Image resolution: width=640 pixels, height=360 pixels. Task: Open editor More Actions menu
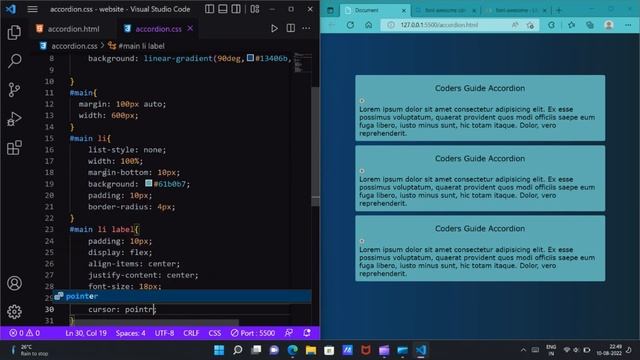coord(306,28)
